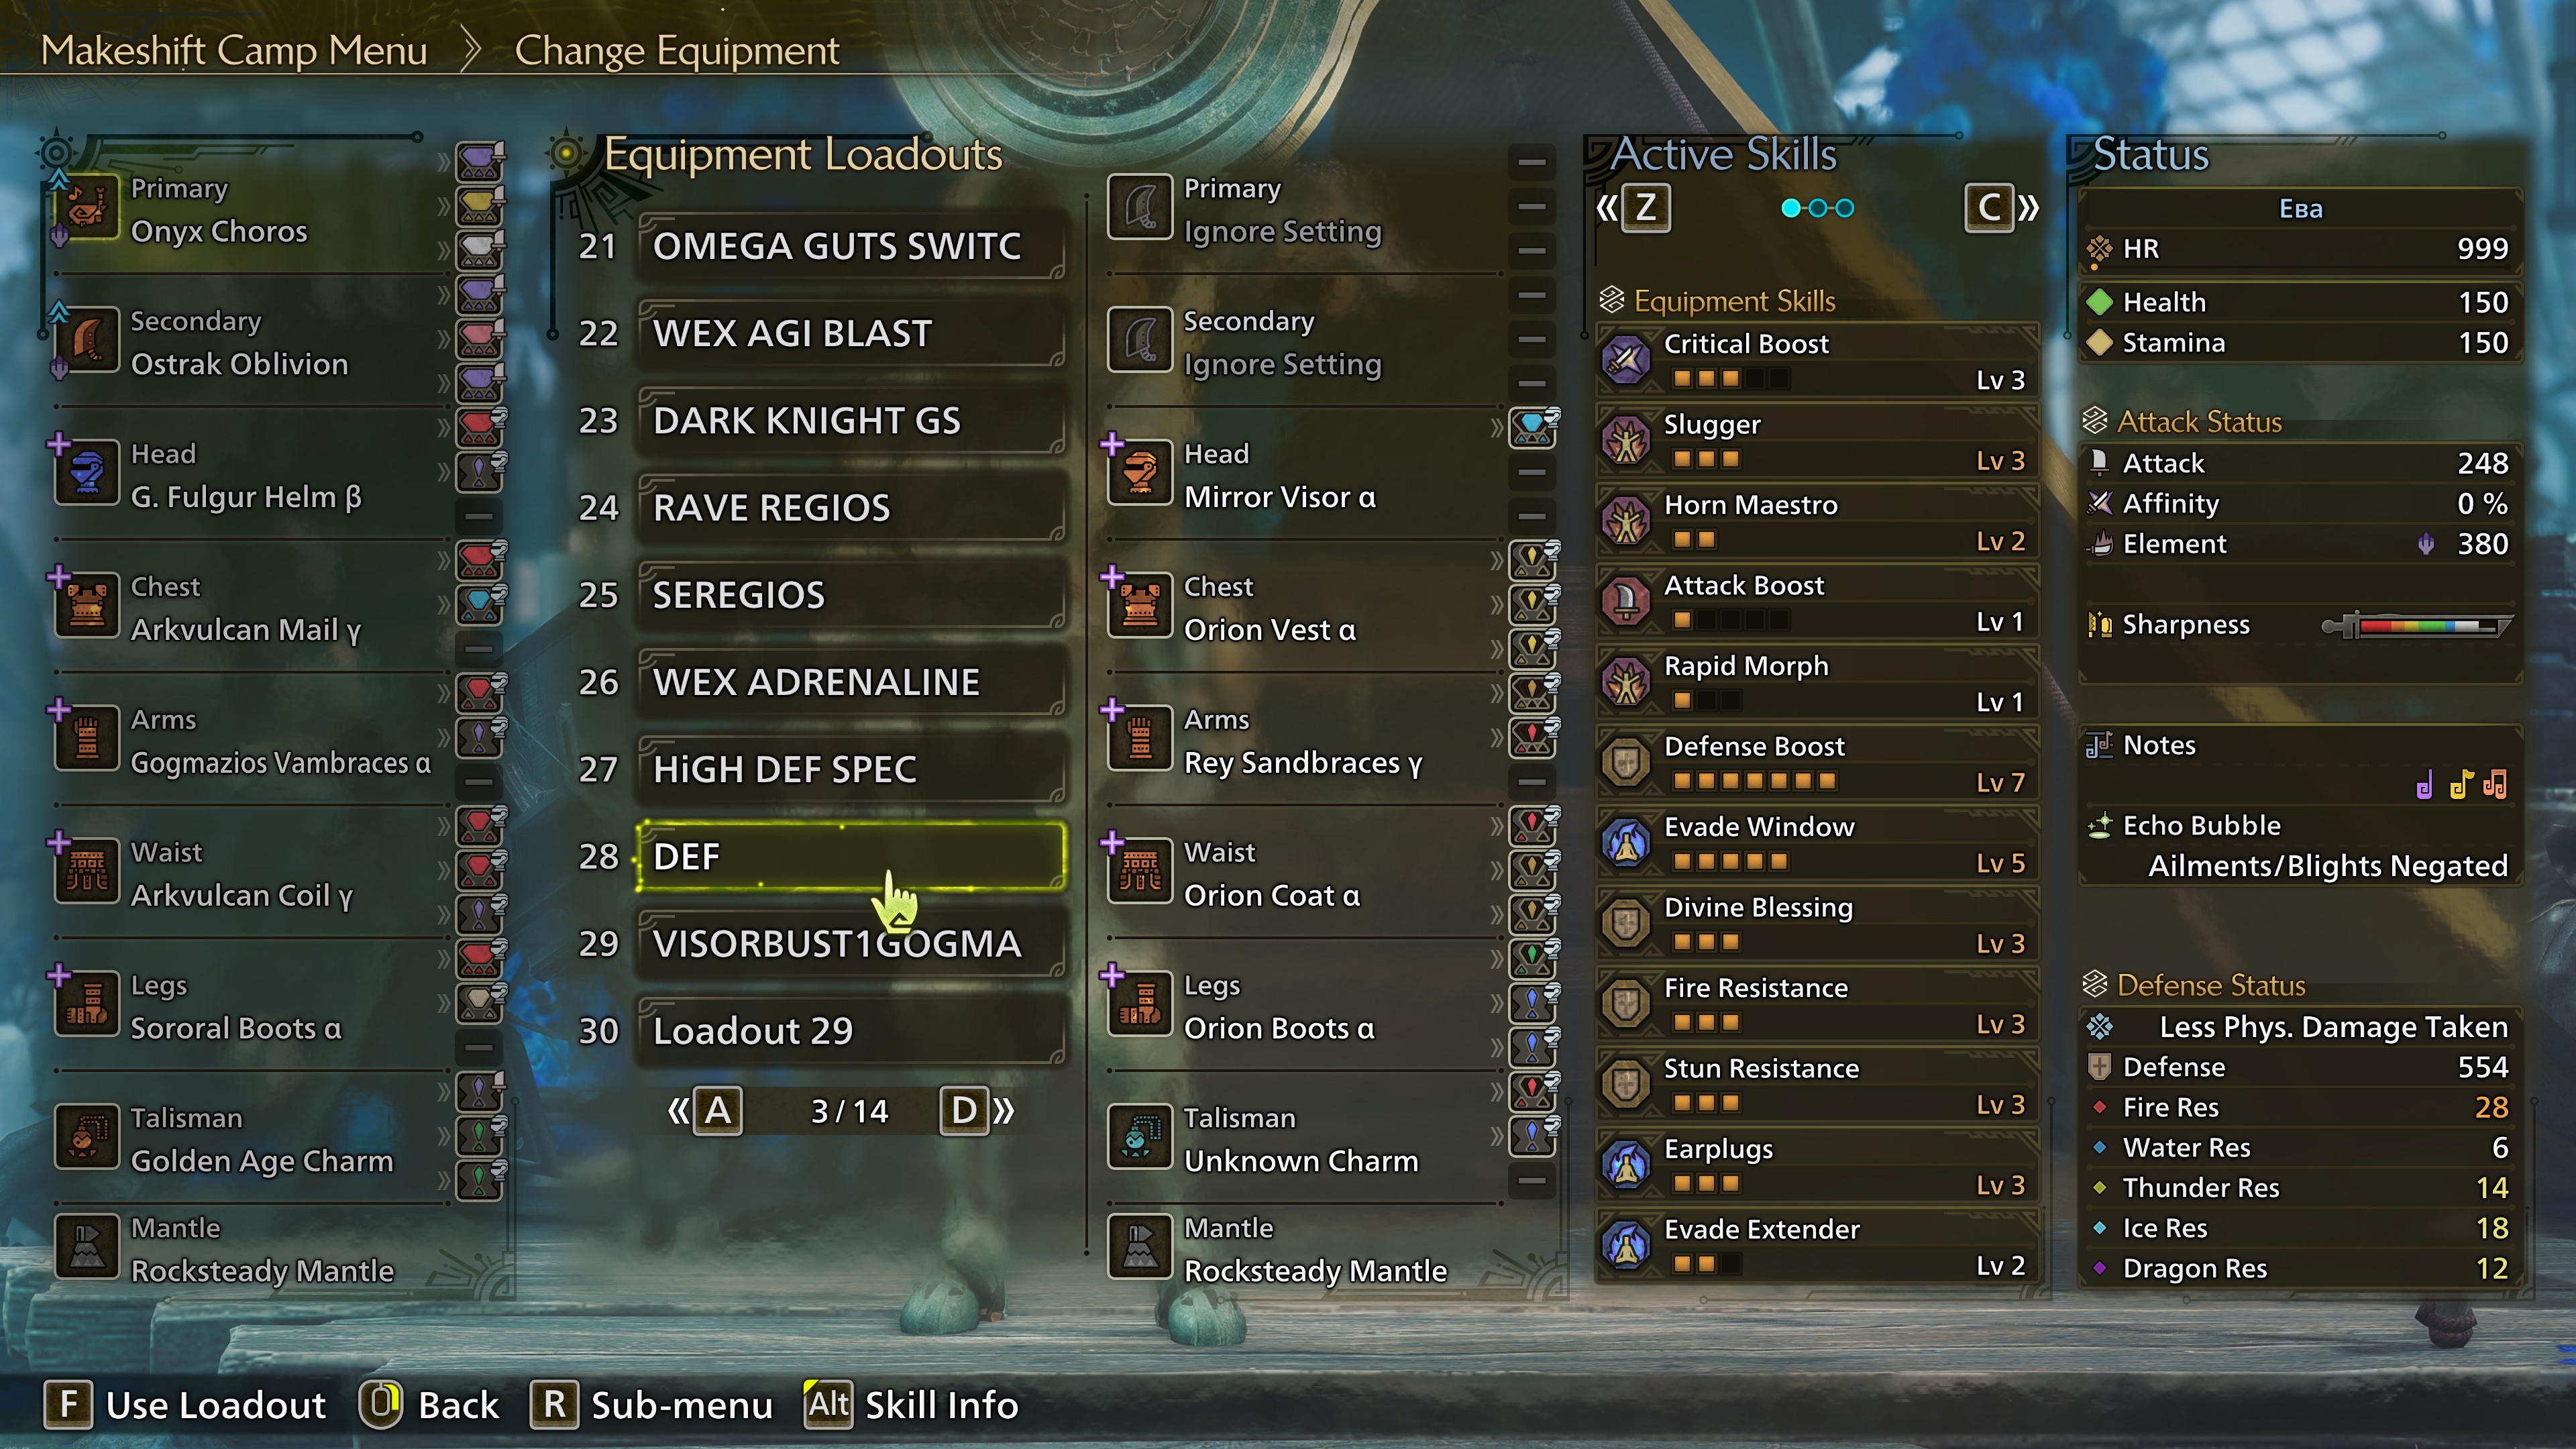Click Use Loadout at the bottom
The width and height of the screenshot is (2576, 1449).
pyautogui.click(x=185, y=1405)
